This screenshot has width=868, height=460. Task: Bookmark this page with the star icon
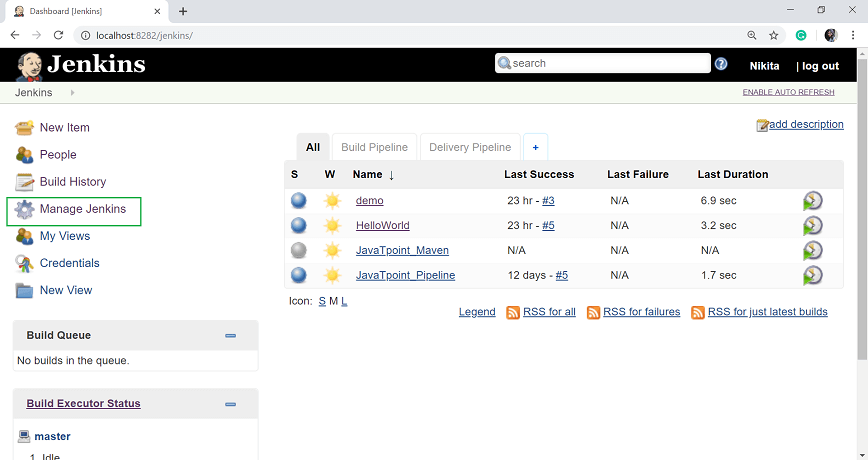(x=774, y=35)
